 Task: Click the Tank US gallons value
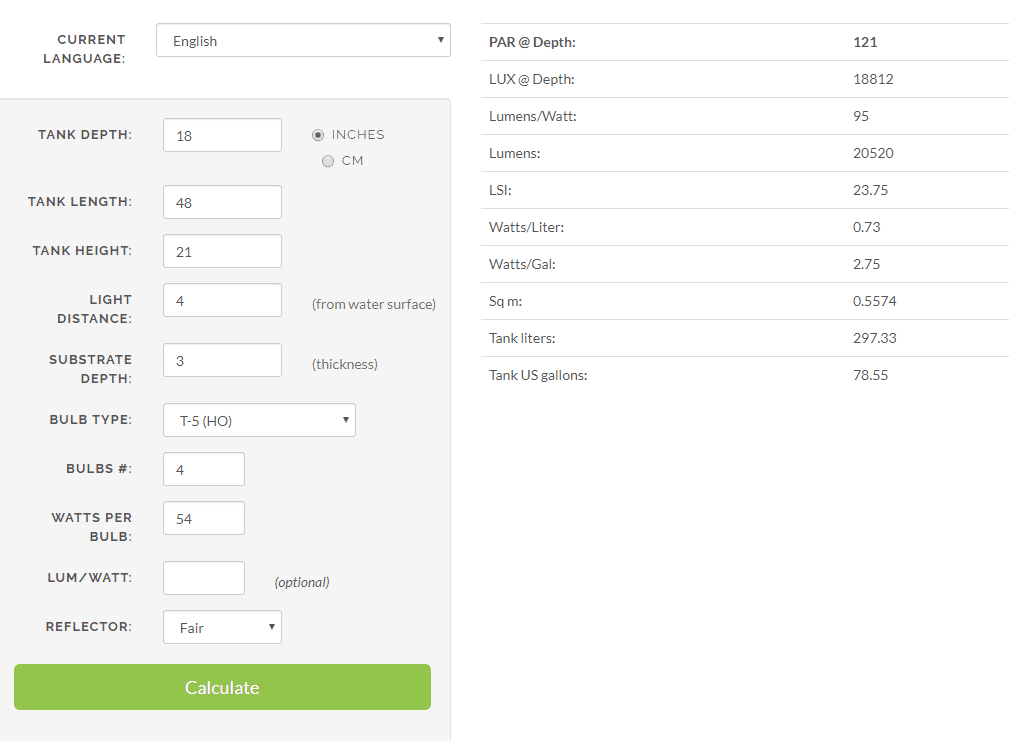870,375
